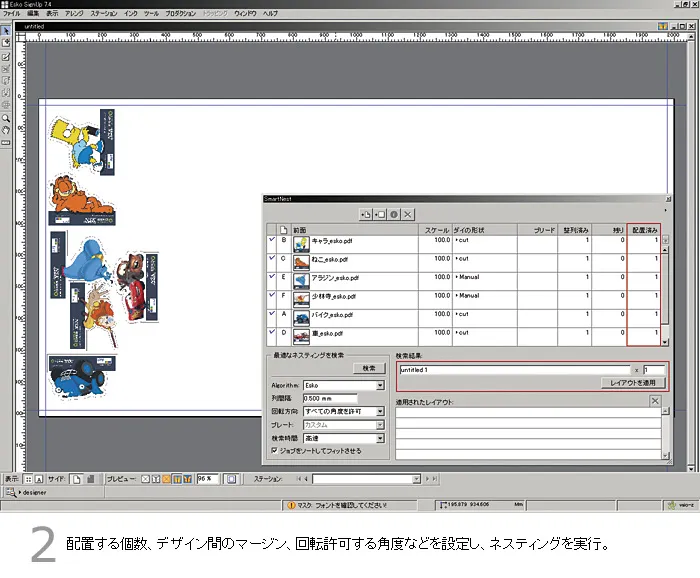Click the 検索 search button
Screen dimensions: 700x578
[368, 368]
